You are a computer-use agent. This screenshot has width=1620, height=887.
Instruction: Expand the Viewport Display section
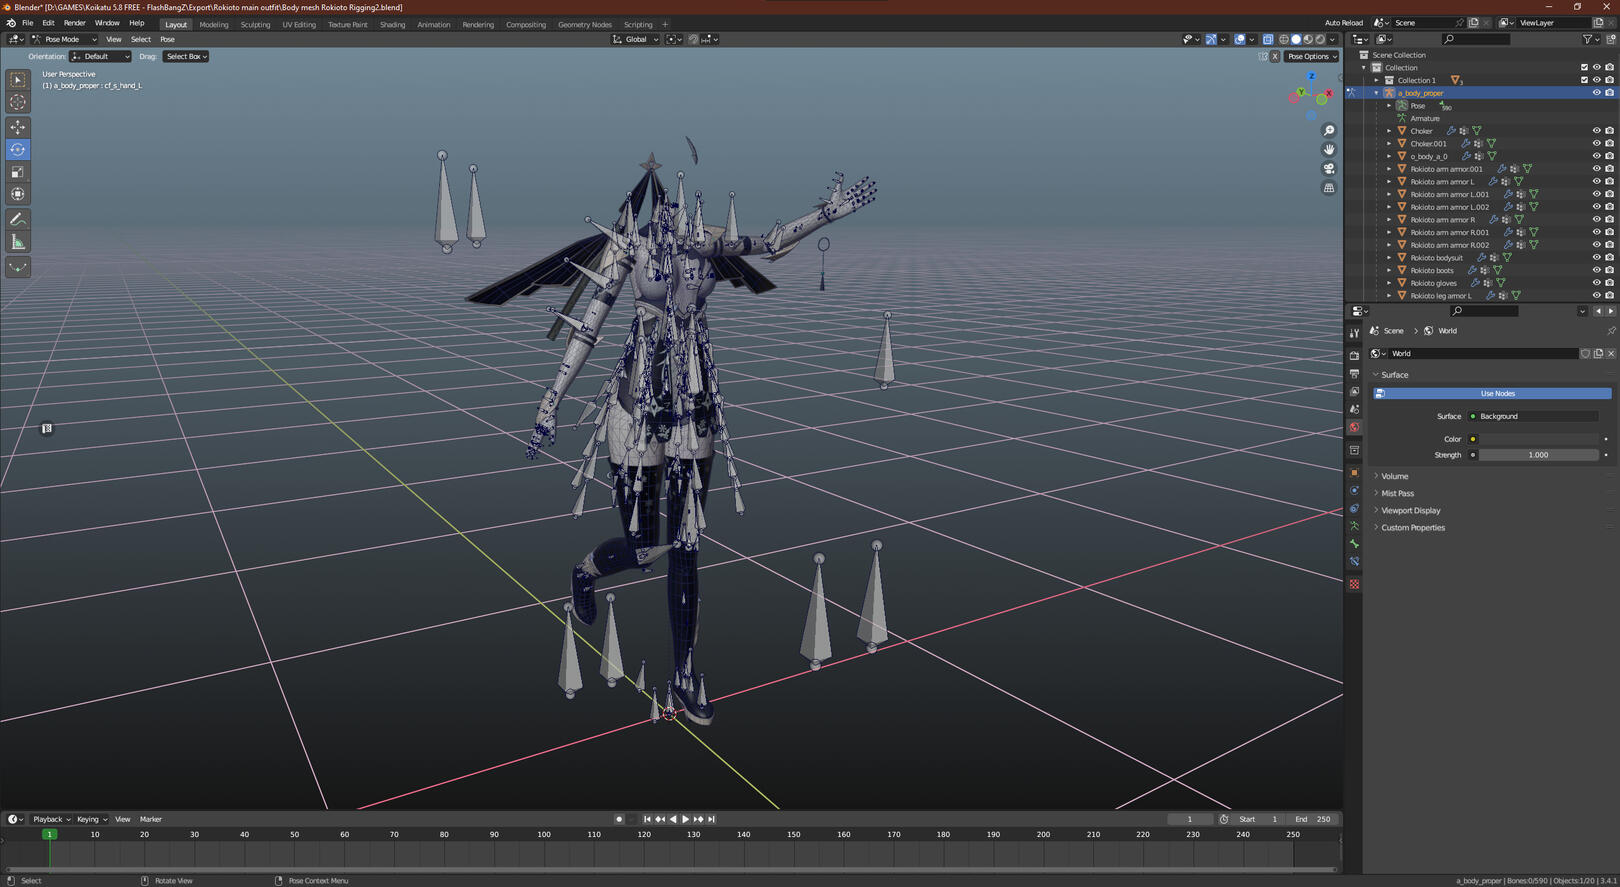pos(1410,511)
